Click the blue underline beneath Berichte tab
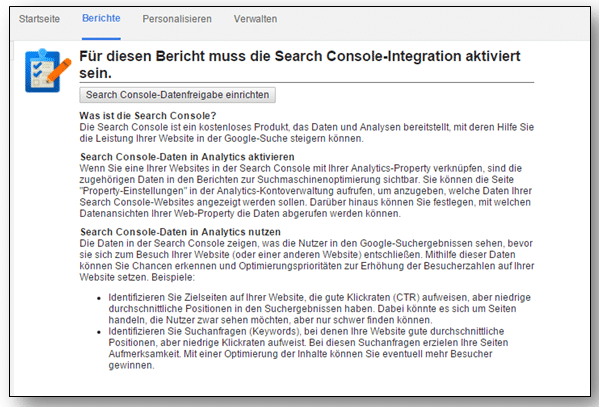 tap(101, 39)
